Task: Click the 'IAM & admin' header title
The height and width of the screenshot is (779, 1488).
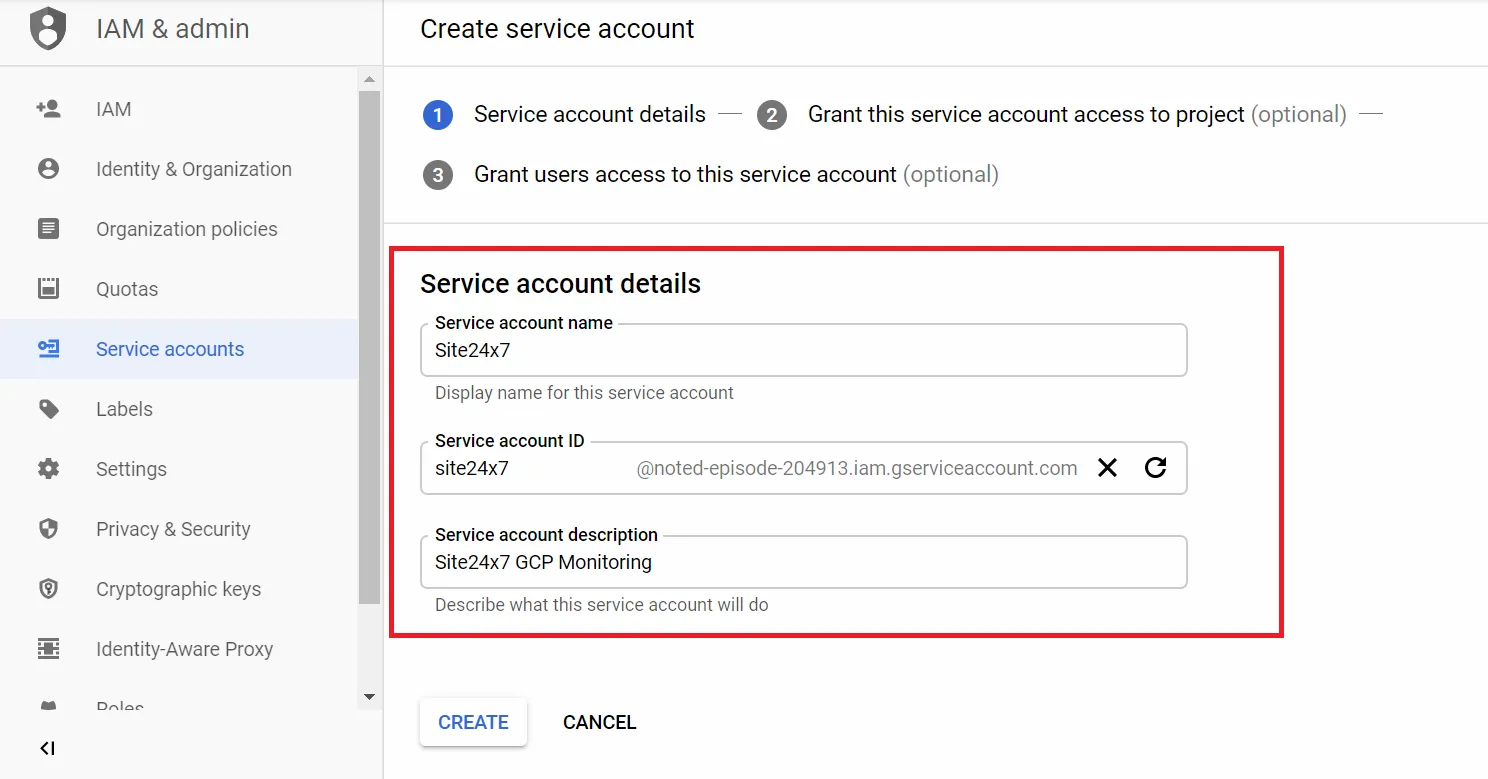Action: click(173, 29)
